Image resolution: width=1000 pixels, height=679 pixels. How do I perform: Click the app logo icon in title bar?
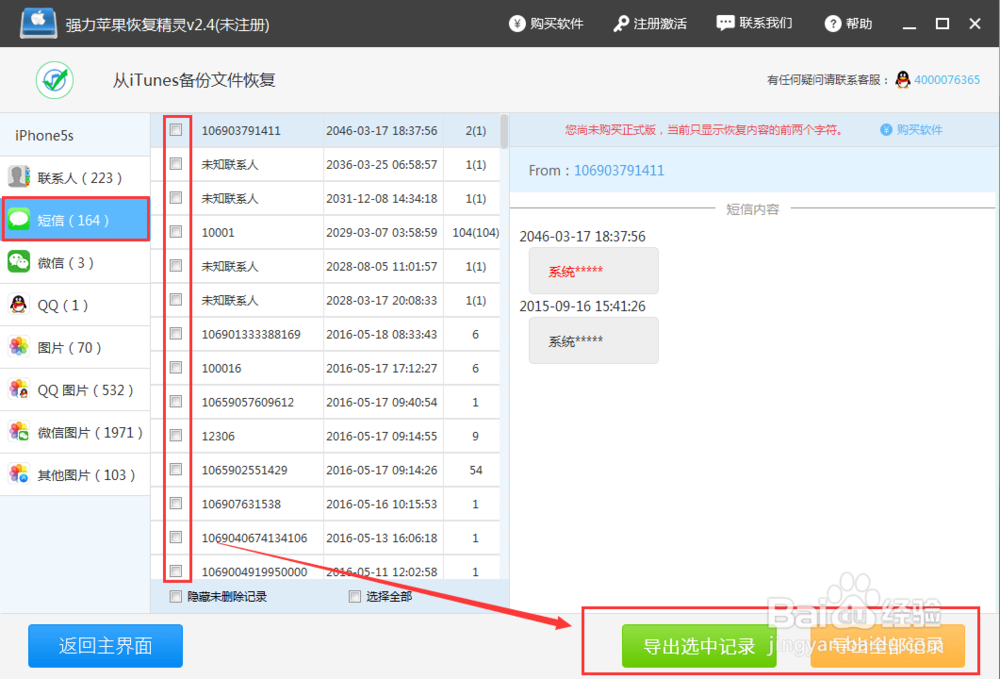click(38, 22)
